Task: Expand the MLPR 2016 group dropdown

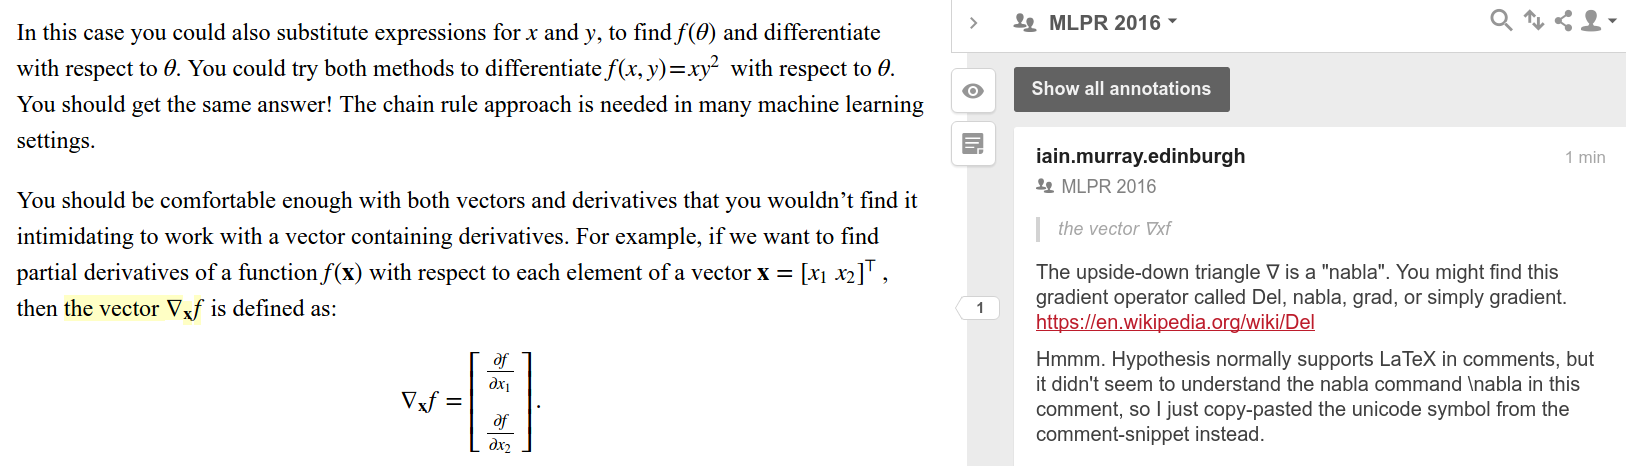Action: (1113, 23)
